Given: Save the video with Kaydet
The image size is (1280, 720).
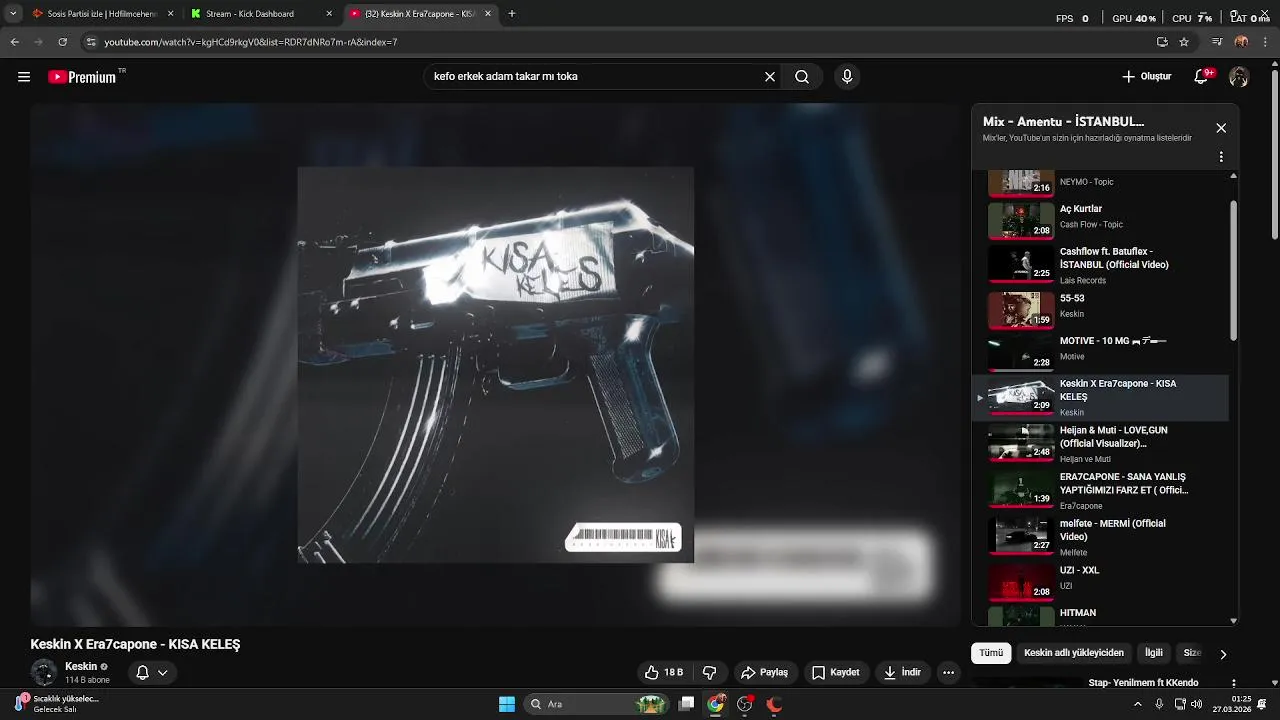Looking at the screenshot, I should [x=836, y=673].
